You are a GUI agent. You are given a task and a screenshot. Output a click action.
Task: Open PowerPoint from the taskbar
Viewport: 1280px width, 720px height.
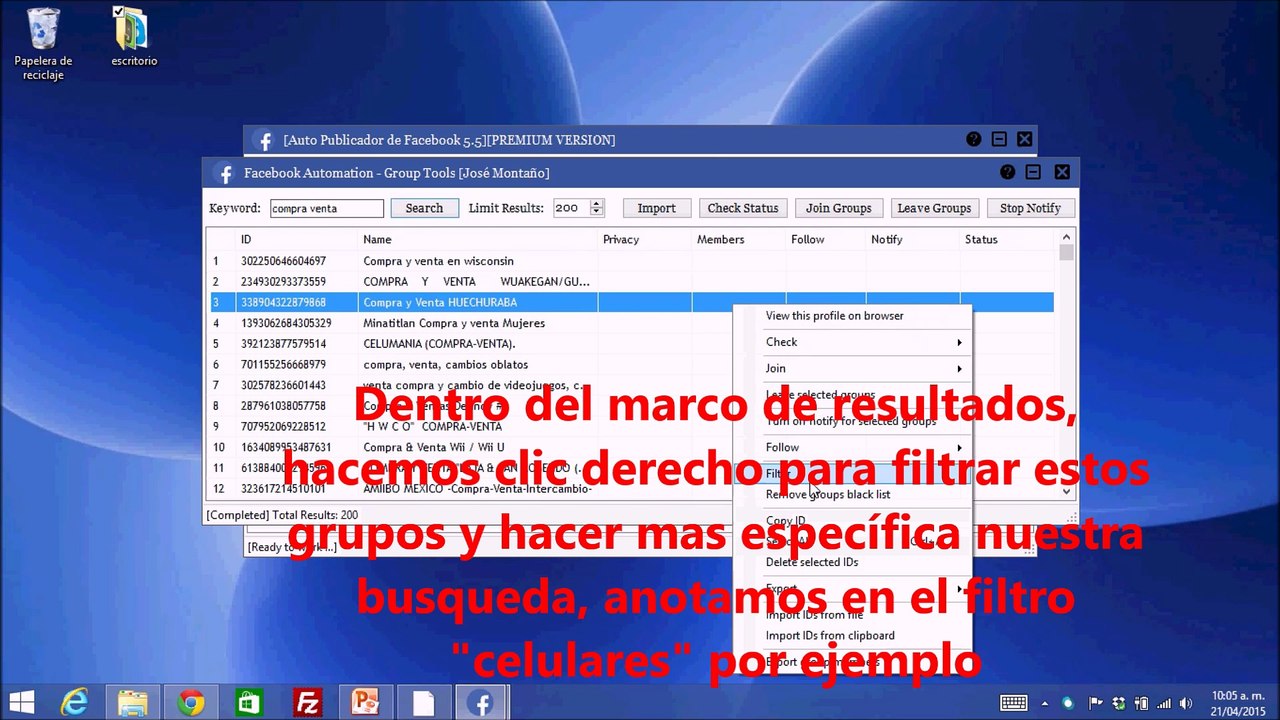tap(364, 703)
